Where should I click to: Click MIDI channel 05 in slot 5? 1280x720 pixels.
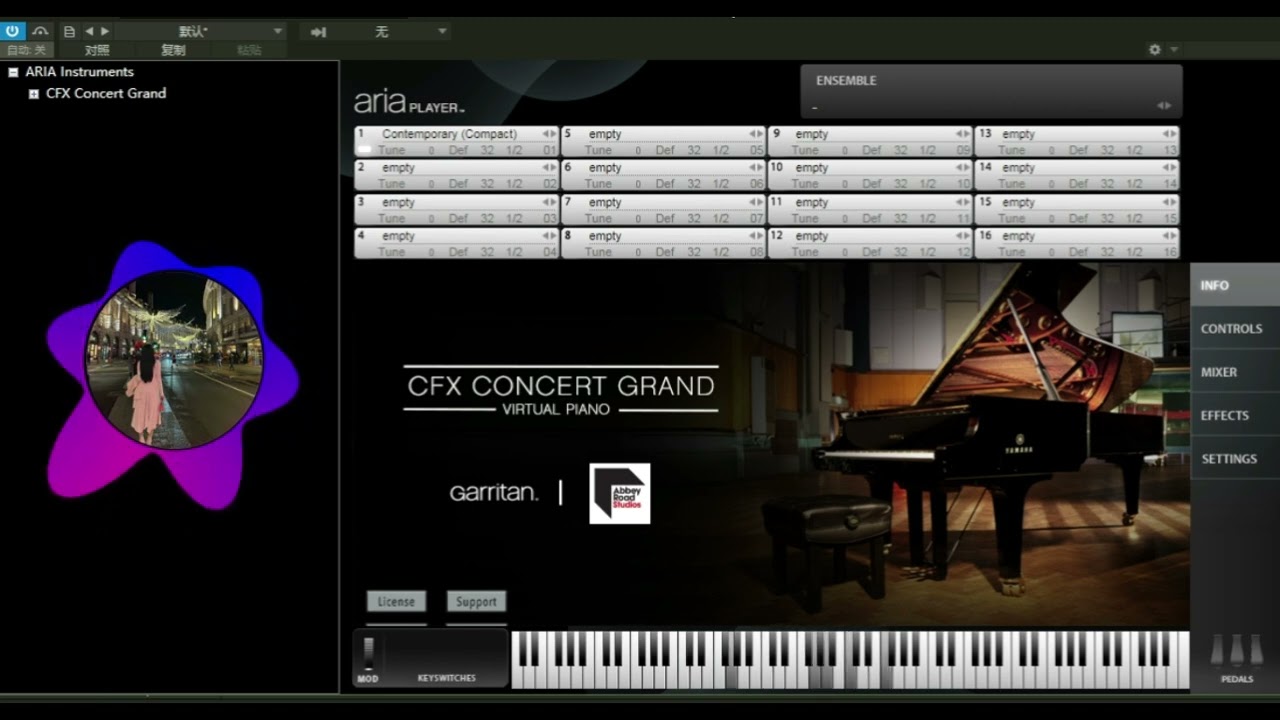[756, 151]
